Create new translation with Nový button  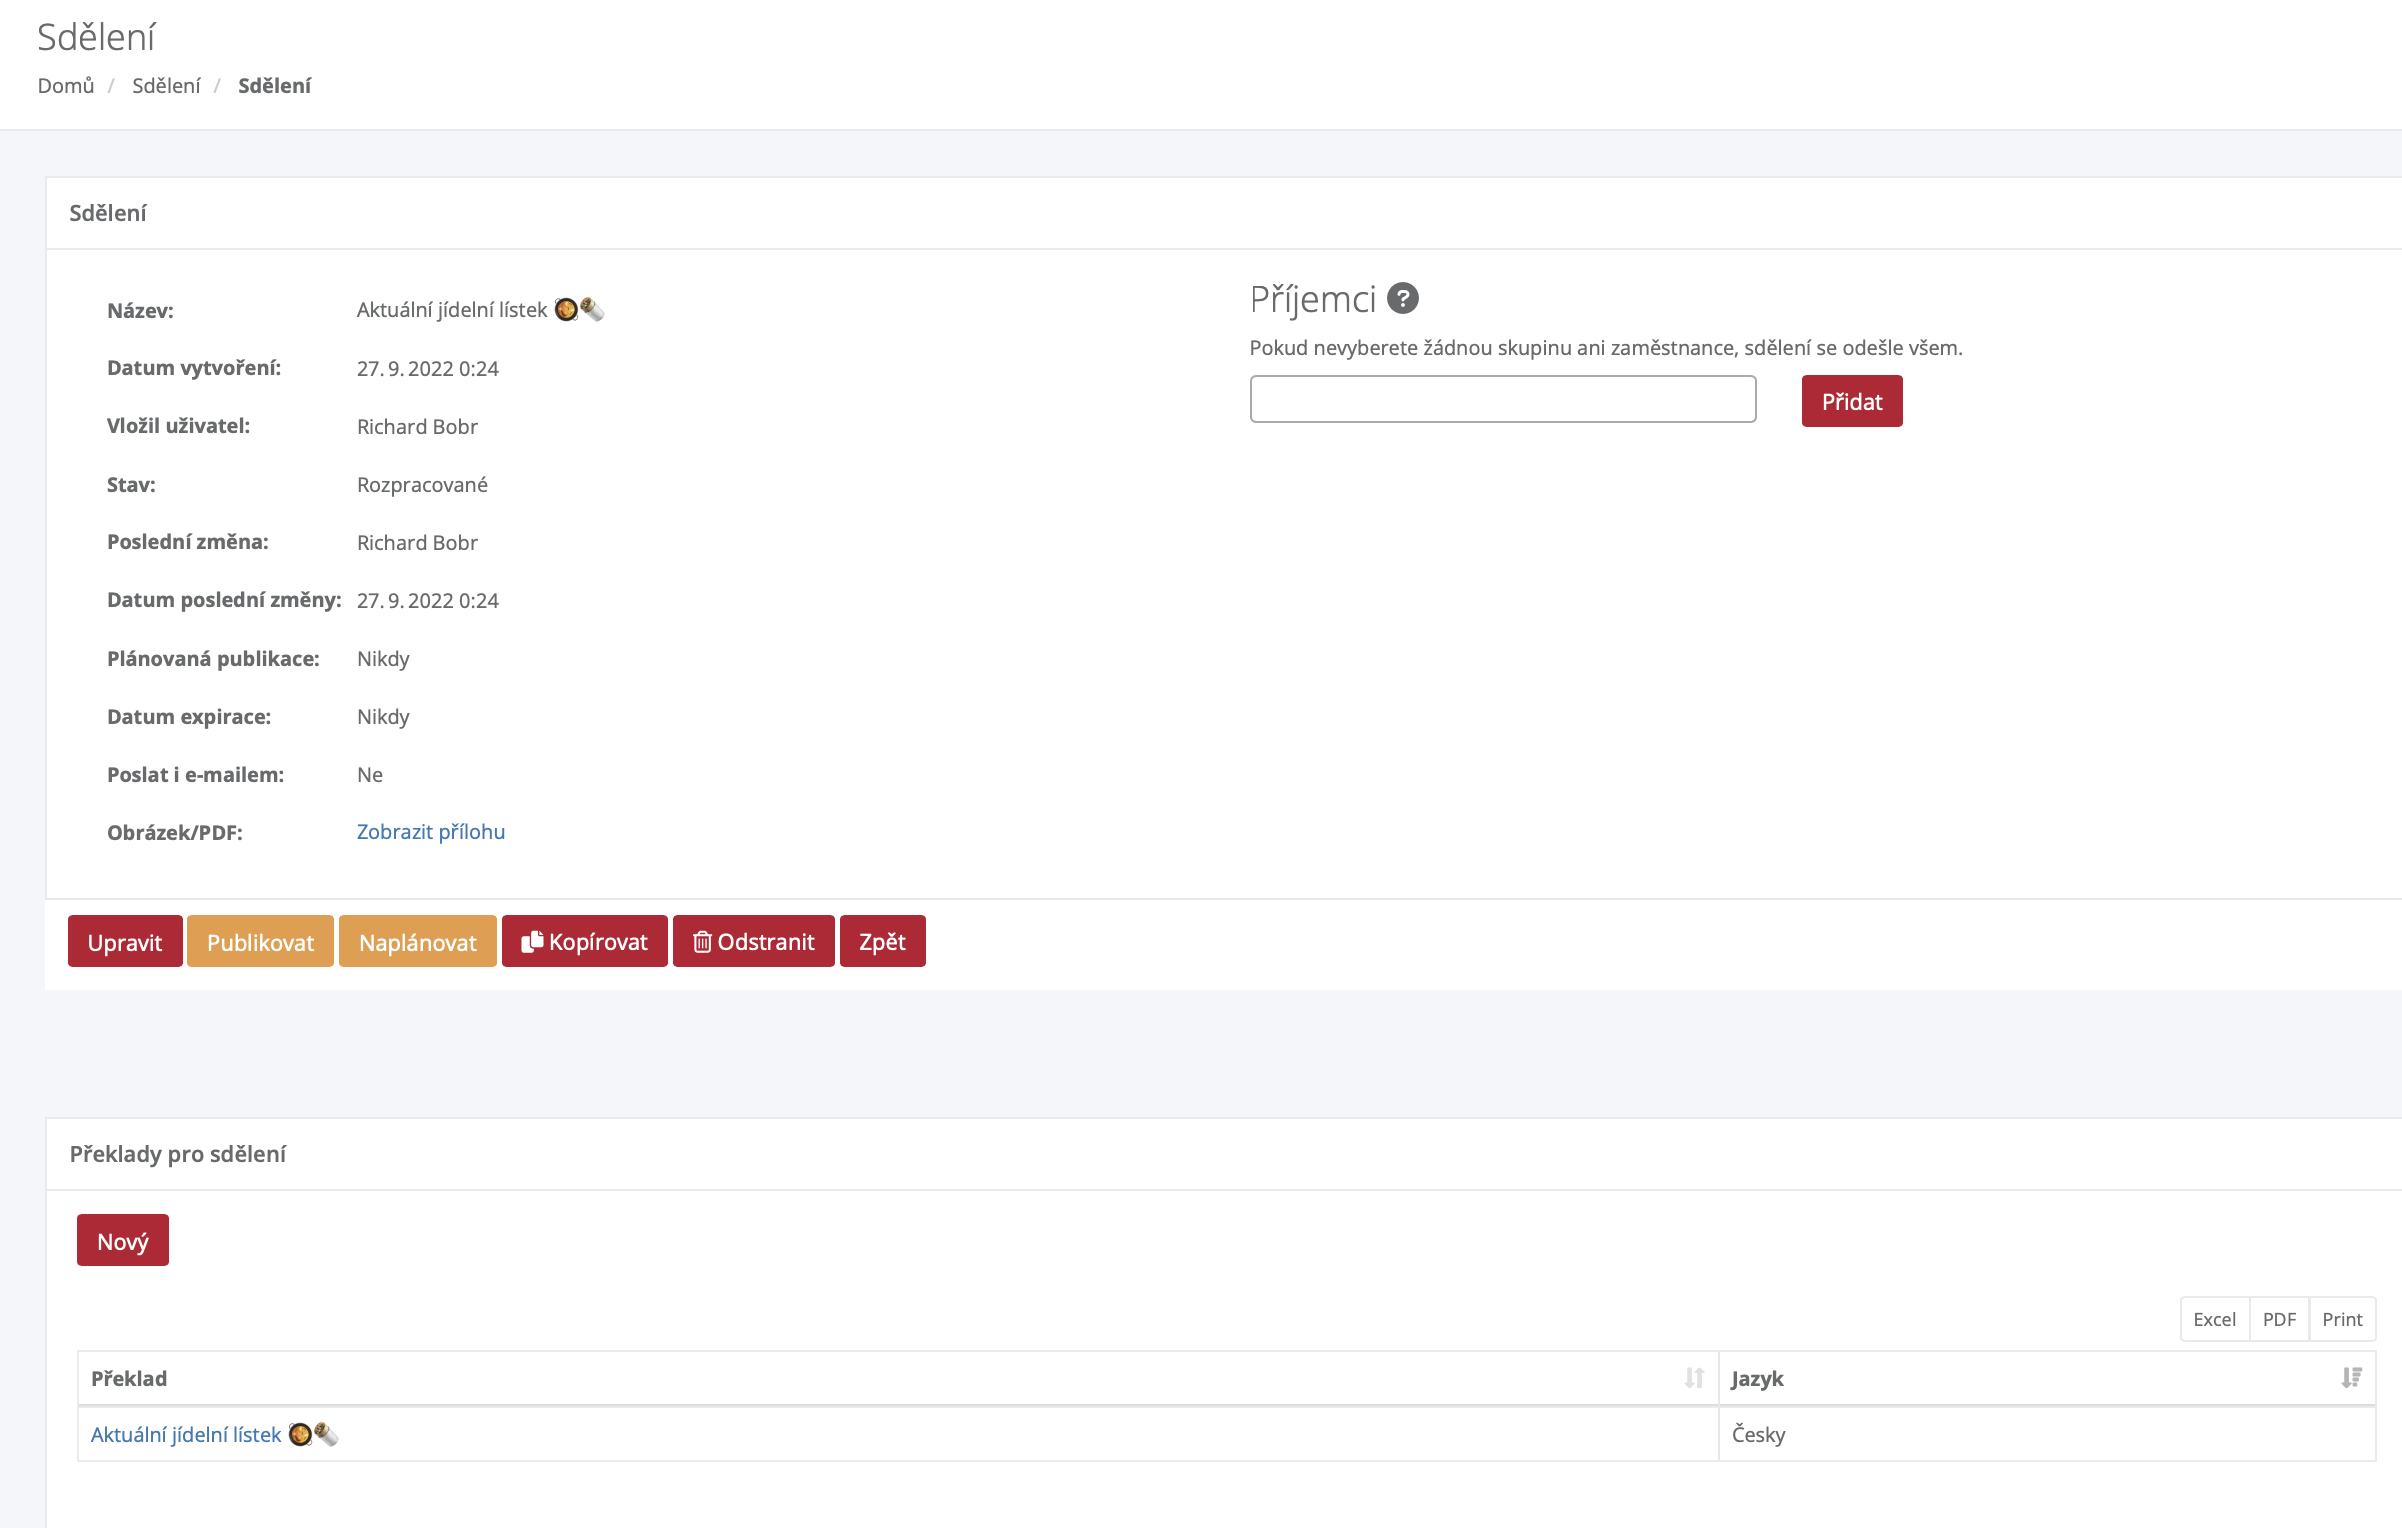coord(122,1241)
